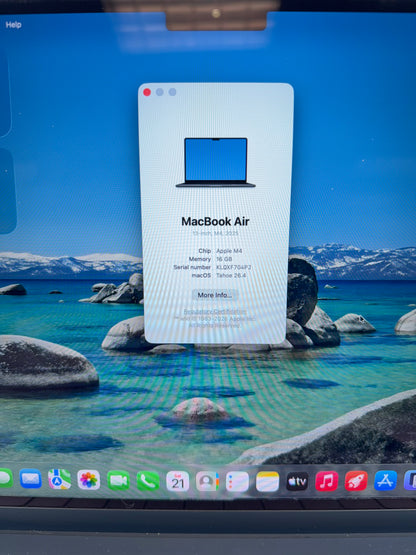Click the '13-inch, M4, 2025' model subtitle
Image resolution: width=416 pixels, height=555 pixels.
[x=215, y=234]
